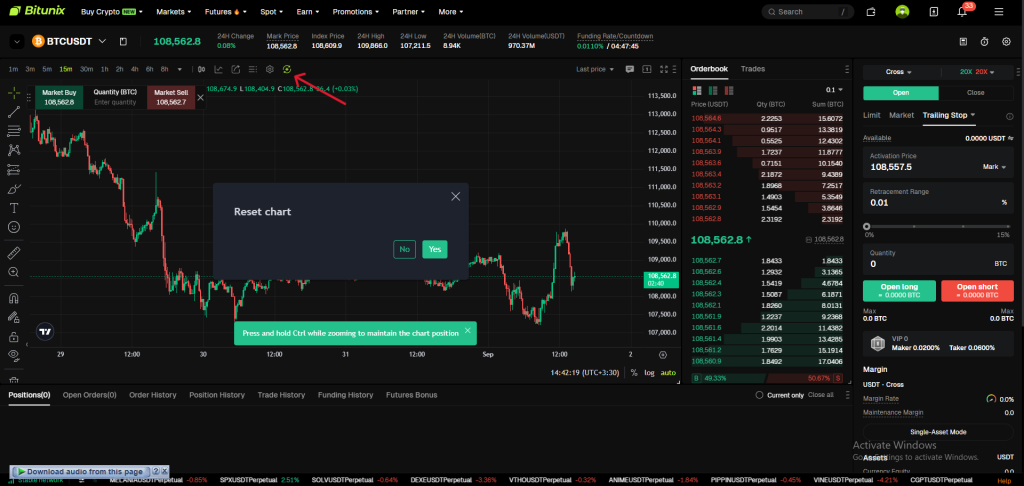Select the ruler measure tool

[14, 252]
